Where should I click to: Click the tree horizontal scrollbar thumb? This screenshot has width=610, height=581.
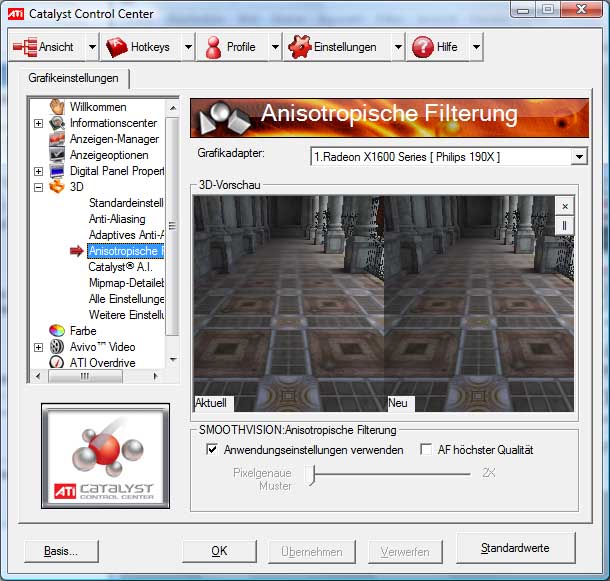pyautogui.click(x=85, y=376)
